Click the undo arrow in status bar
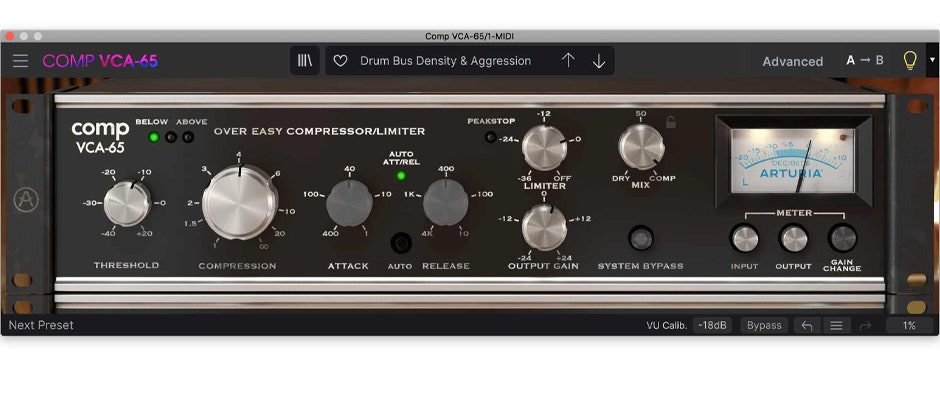Screen dimensions: 940x400 [x=806, y=325]
